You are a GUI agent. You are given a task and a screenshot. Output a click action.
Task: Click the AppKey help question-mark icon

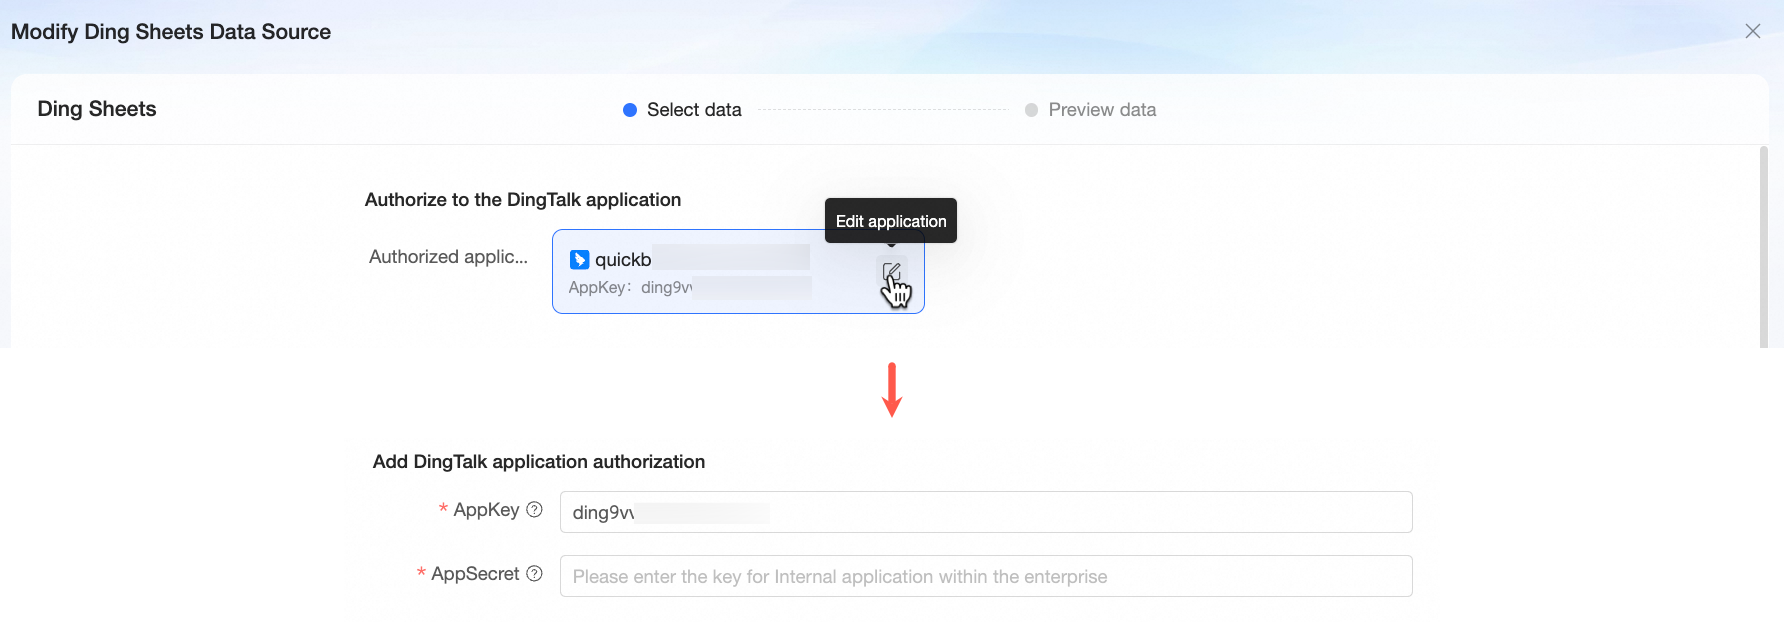534,510
